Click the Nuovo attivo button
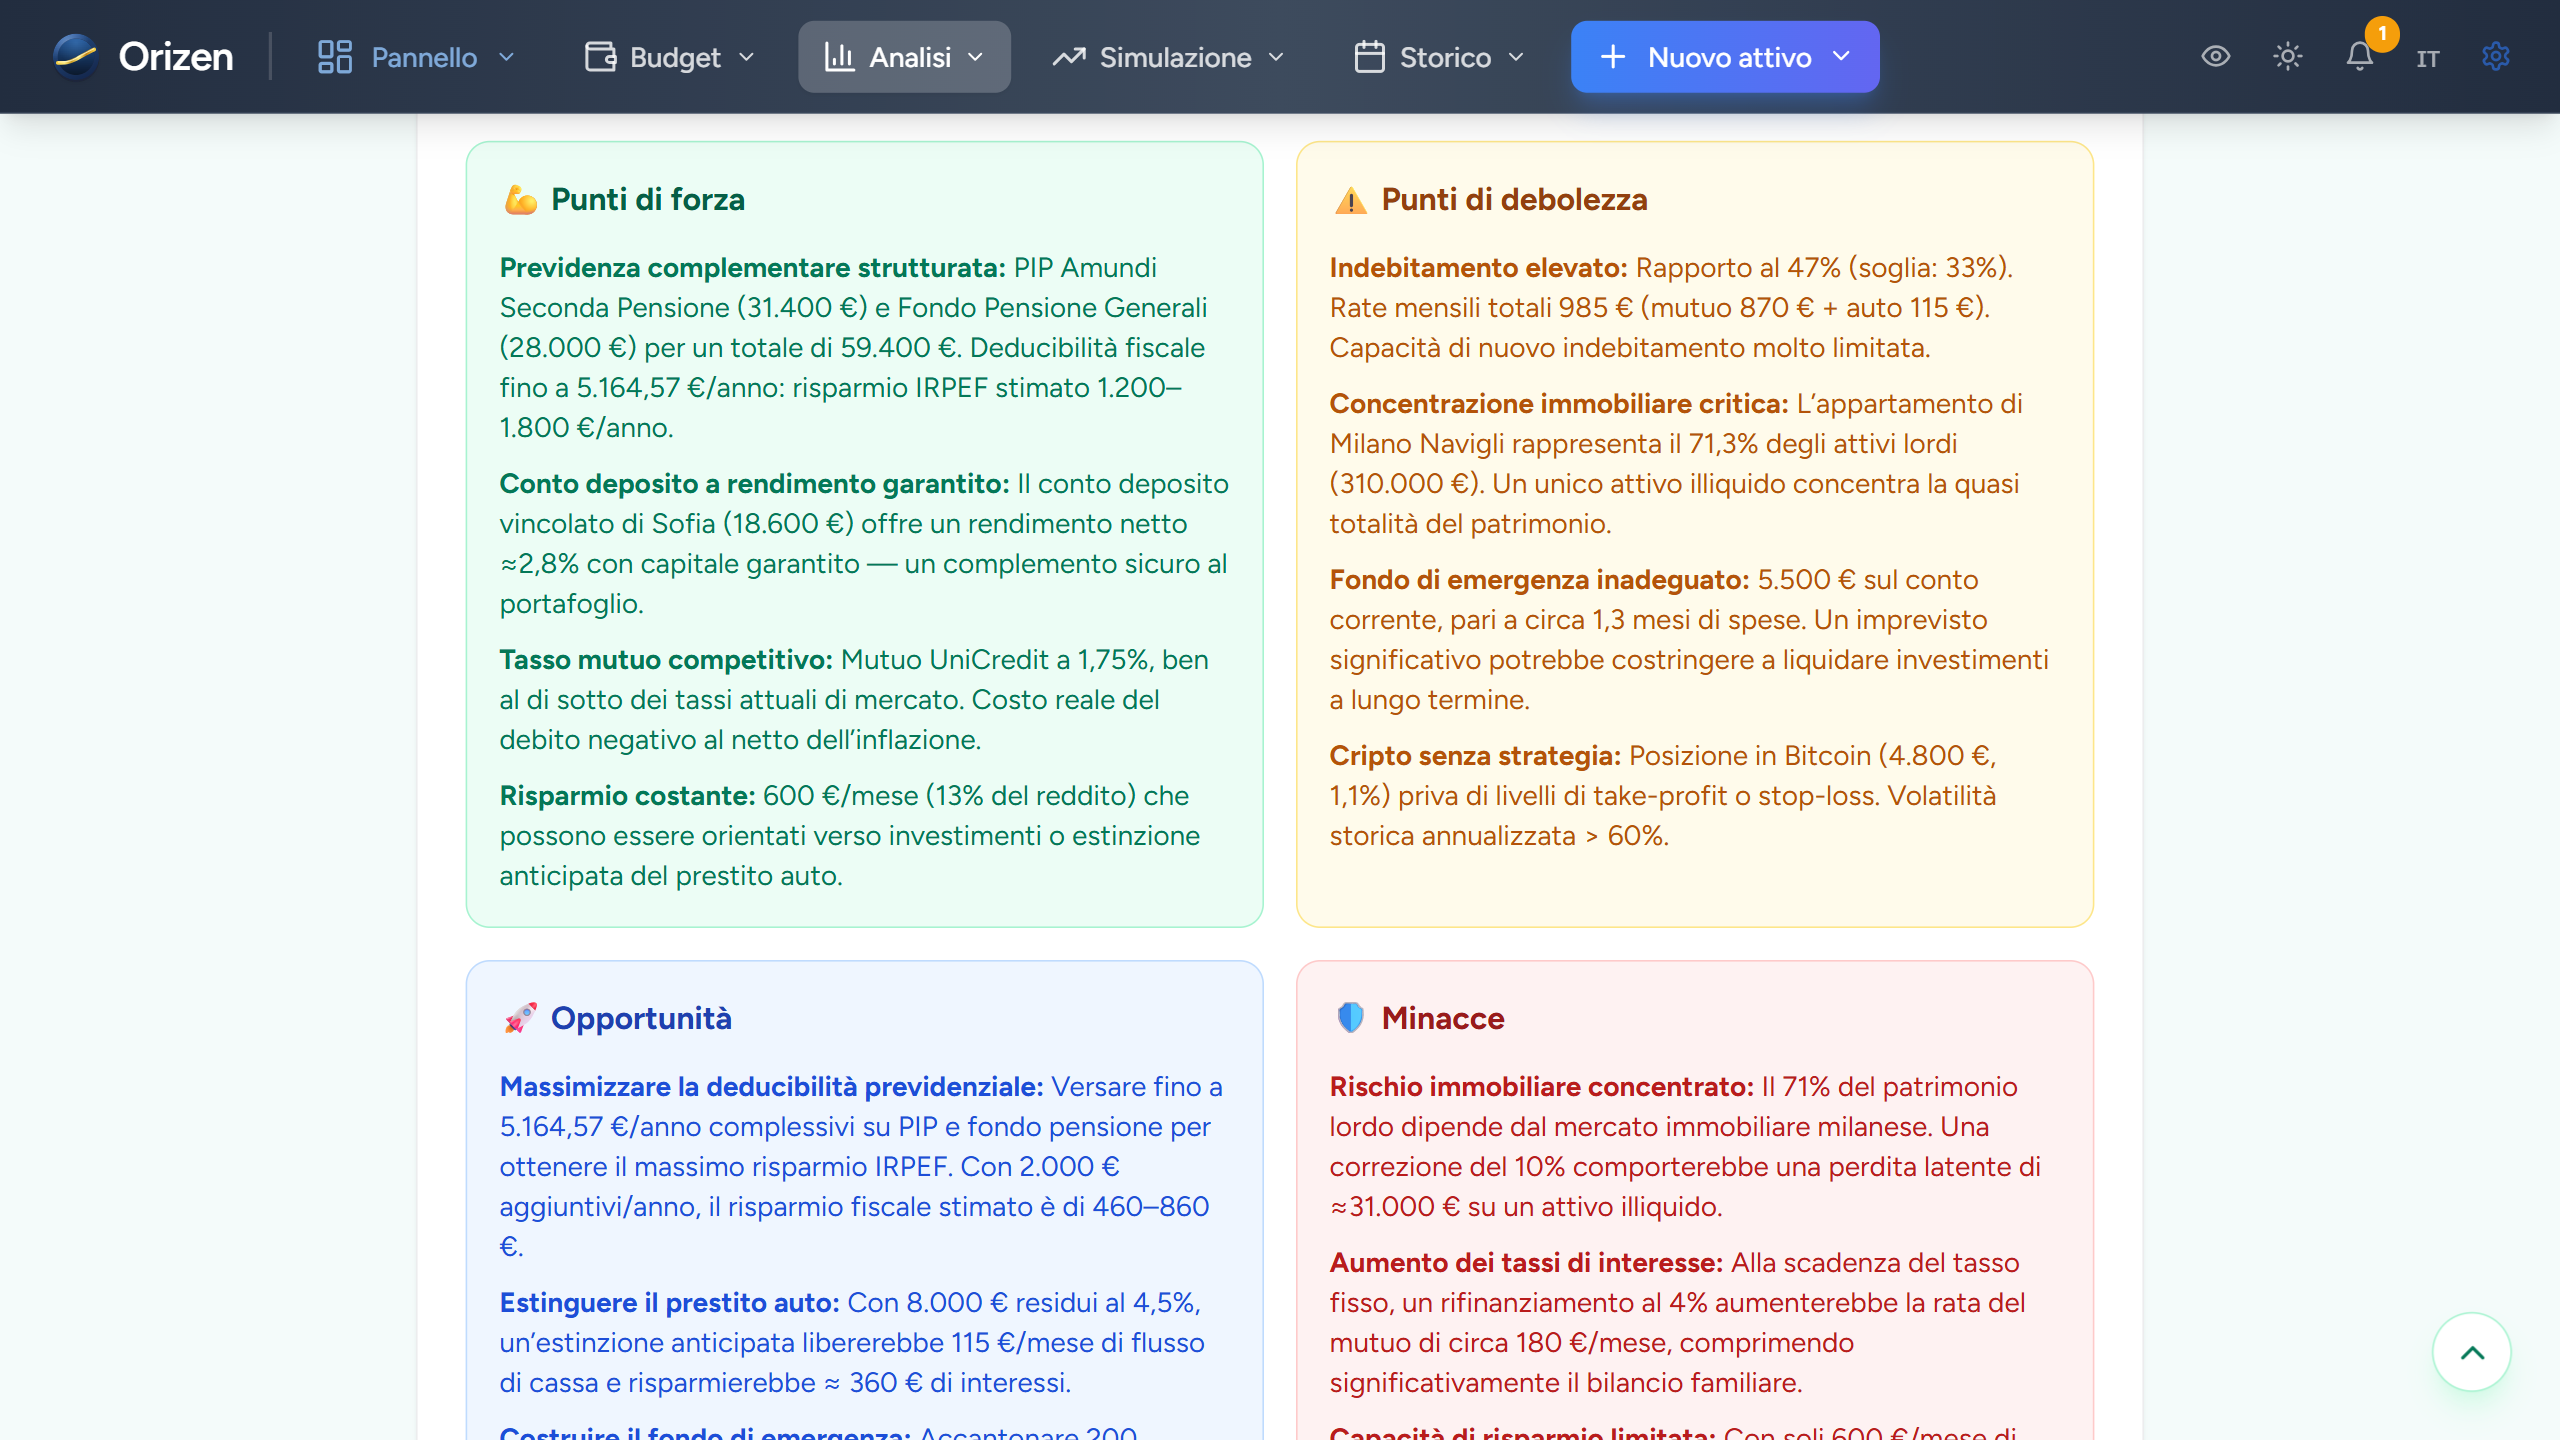This screenshot has height=1440, width=2560. click(1710, 57)
